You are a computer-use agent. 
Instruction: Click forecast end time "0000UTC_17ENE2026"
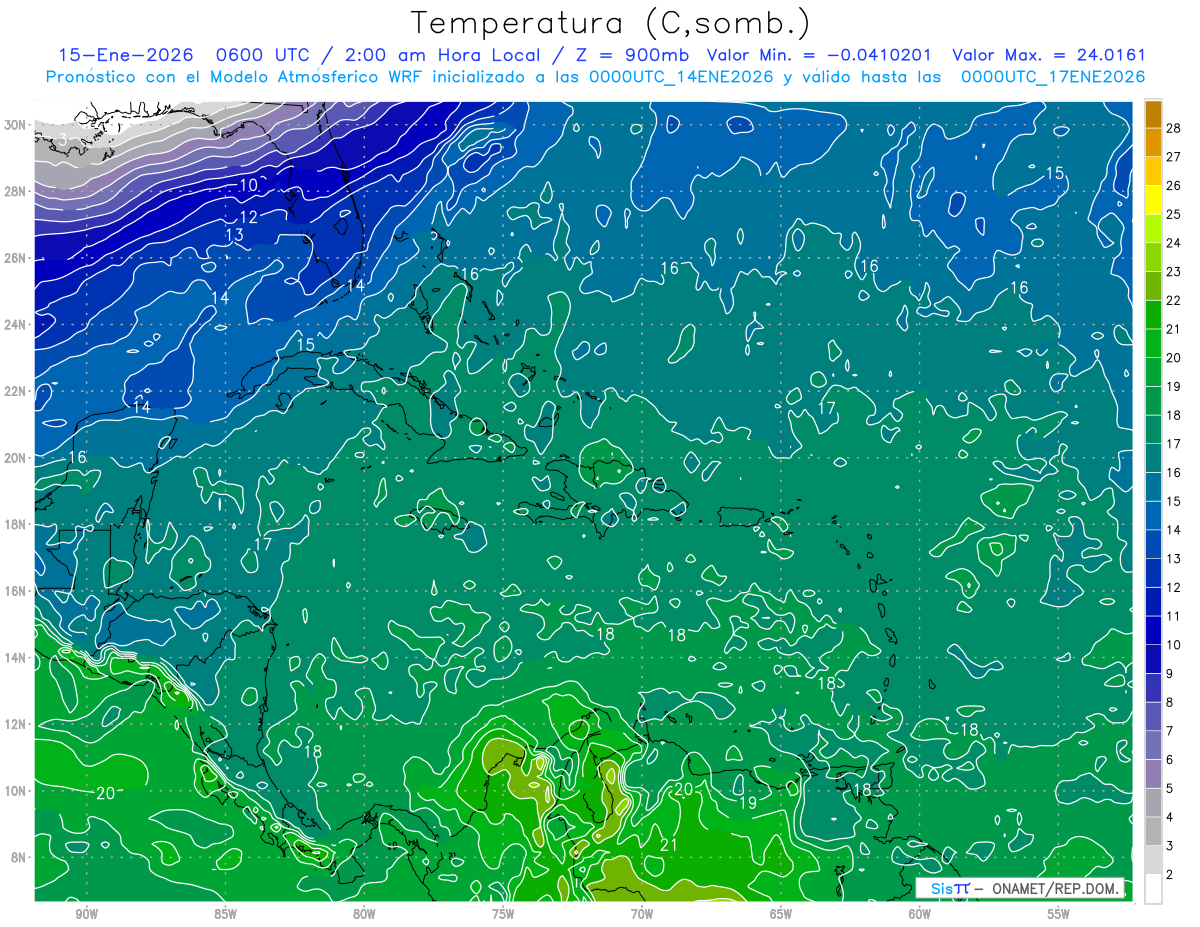tap(1053, 77)
